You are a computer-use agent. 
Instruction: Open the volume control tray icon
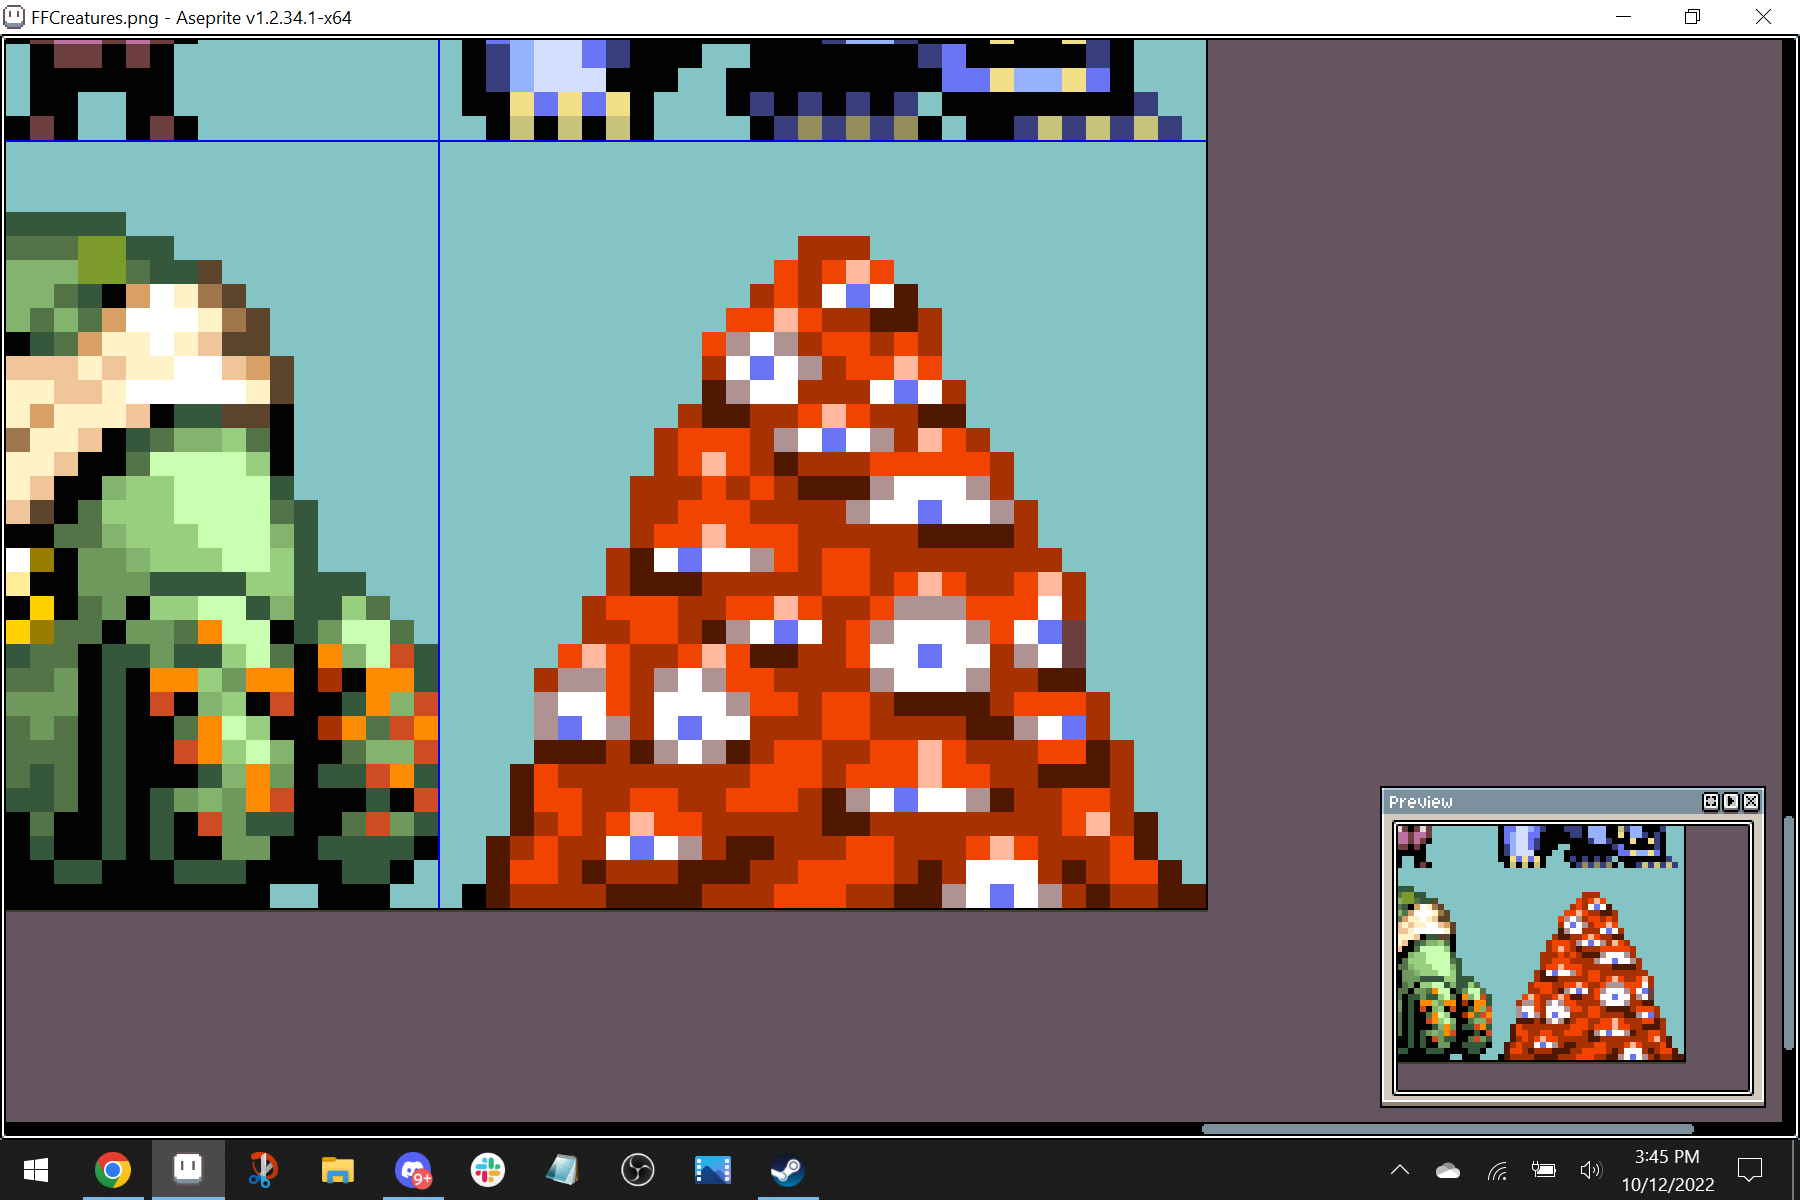click(1590, 1170)
